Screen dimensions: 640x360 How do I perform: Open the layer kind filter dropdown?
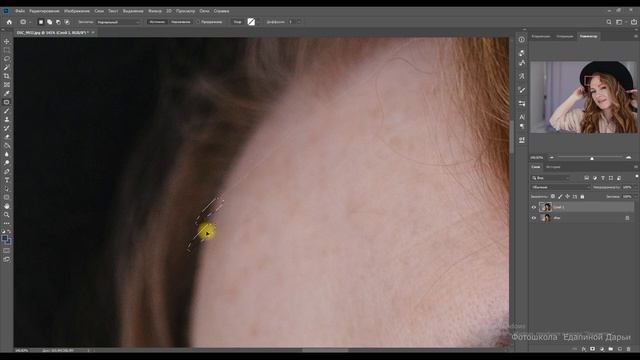click(x=550, y=178)
